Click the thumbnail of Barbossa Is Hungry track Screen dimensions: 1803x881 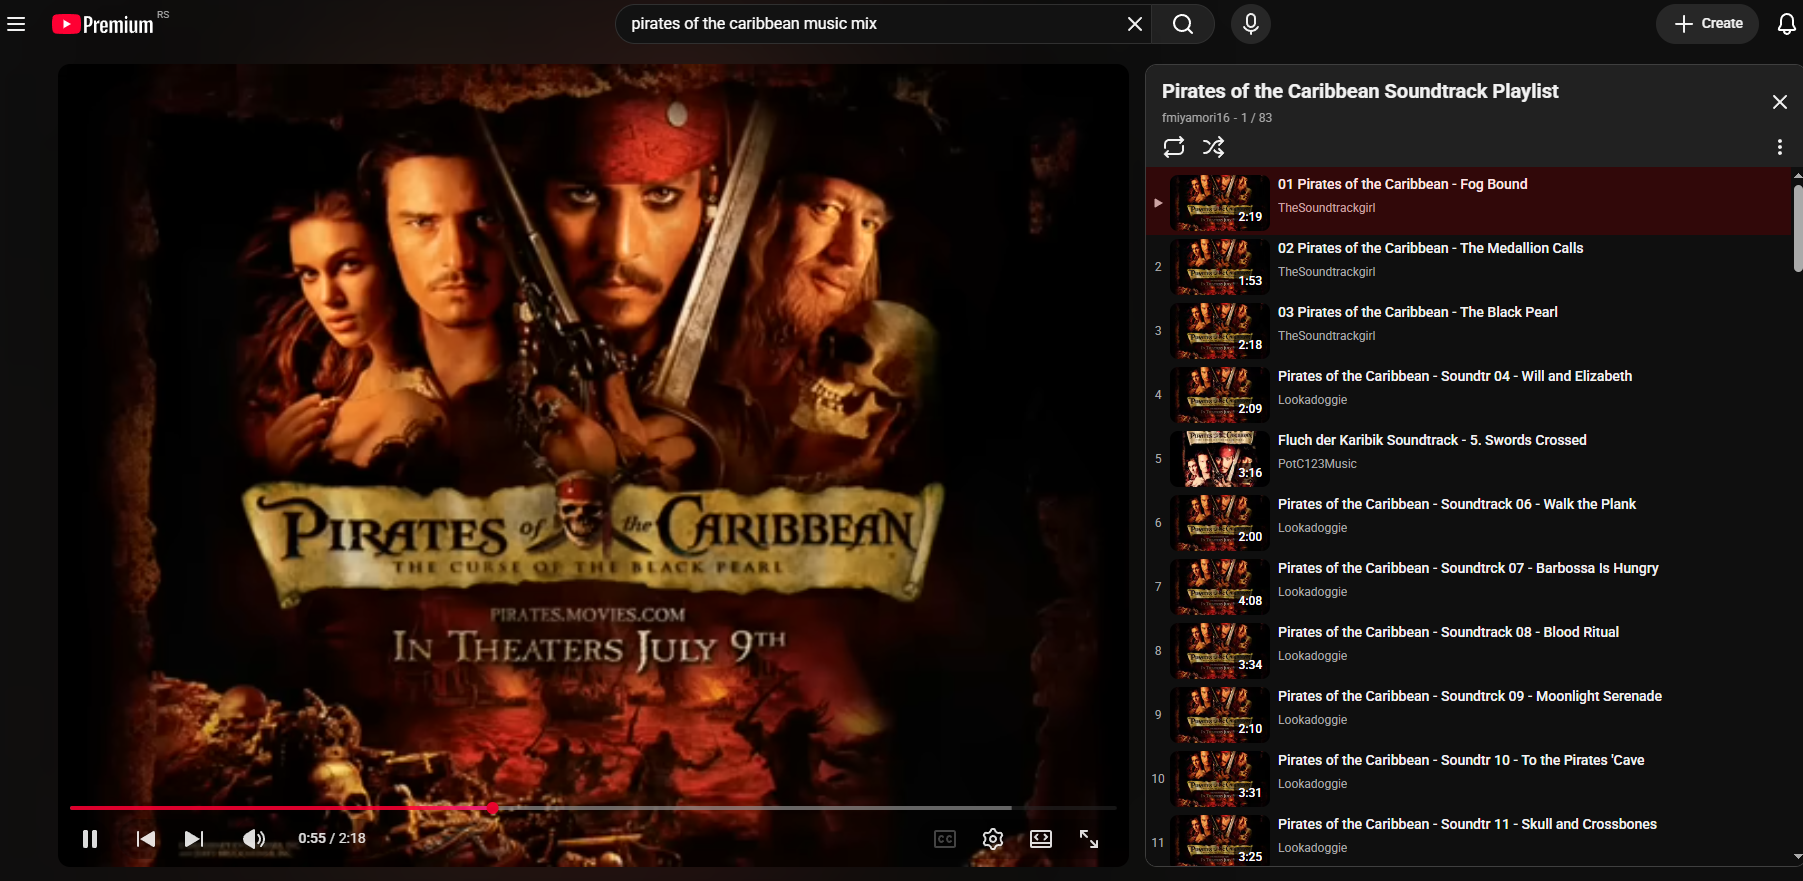pyautogui.click(x=1219, y=587)
